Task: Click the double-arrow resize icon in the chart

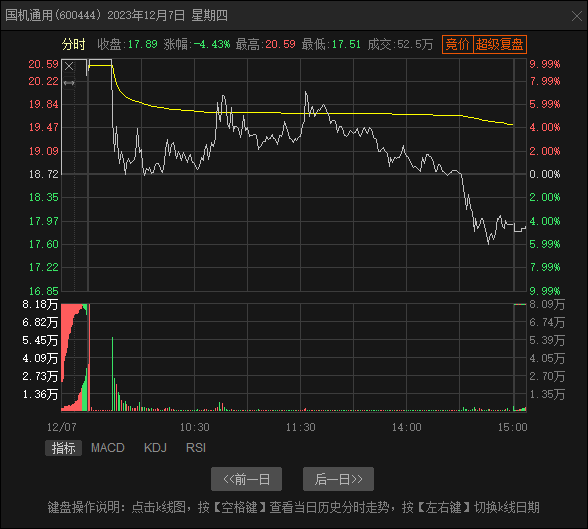Action: click(69, 83)
